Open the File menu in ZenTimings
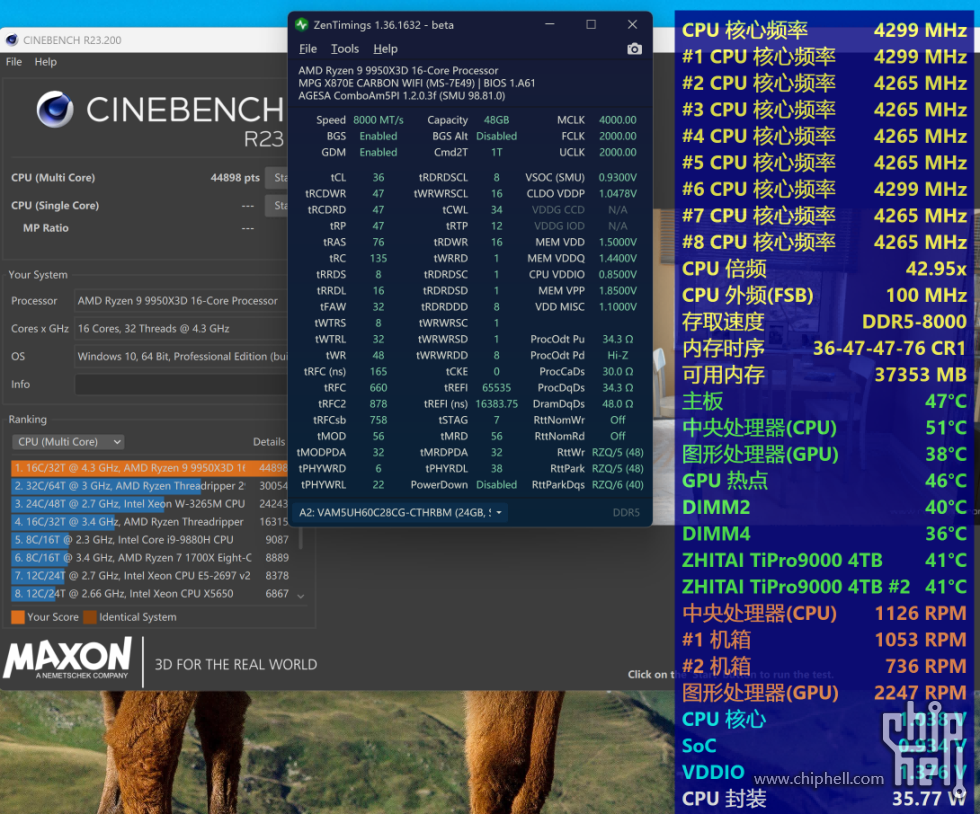 pos(308,49)
